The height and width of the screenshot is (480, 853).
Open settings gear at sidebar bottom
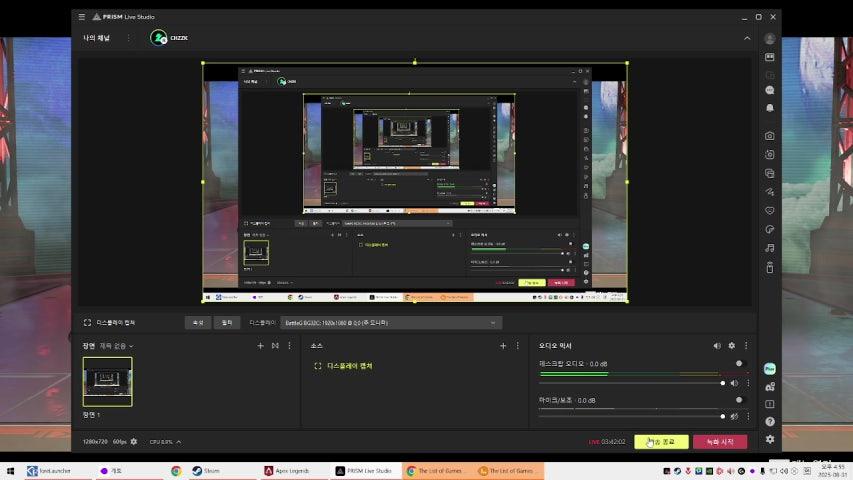[770, 439]
